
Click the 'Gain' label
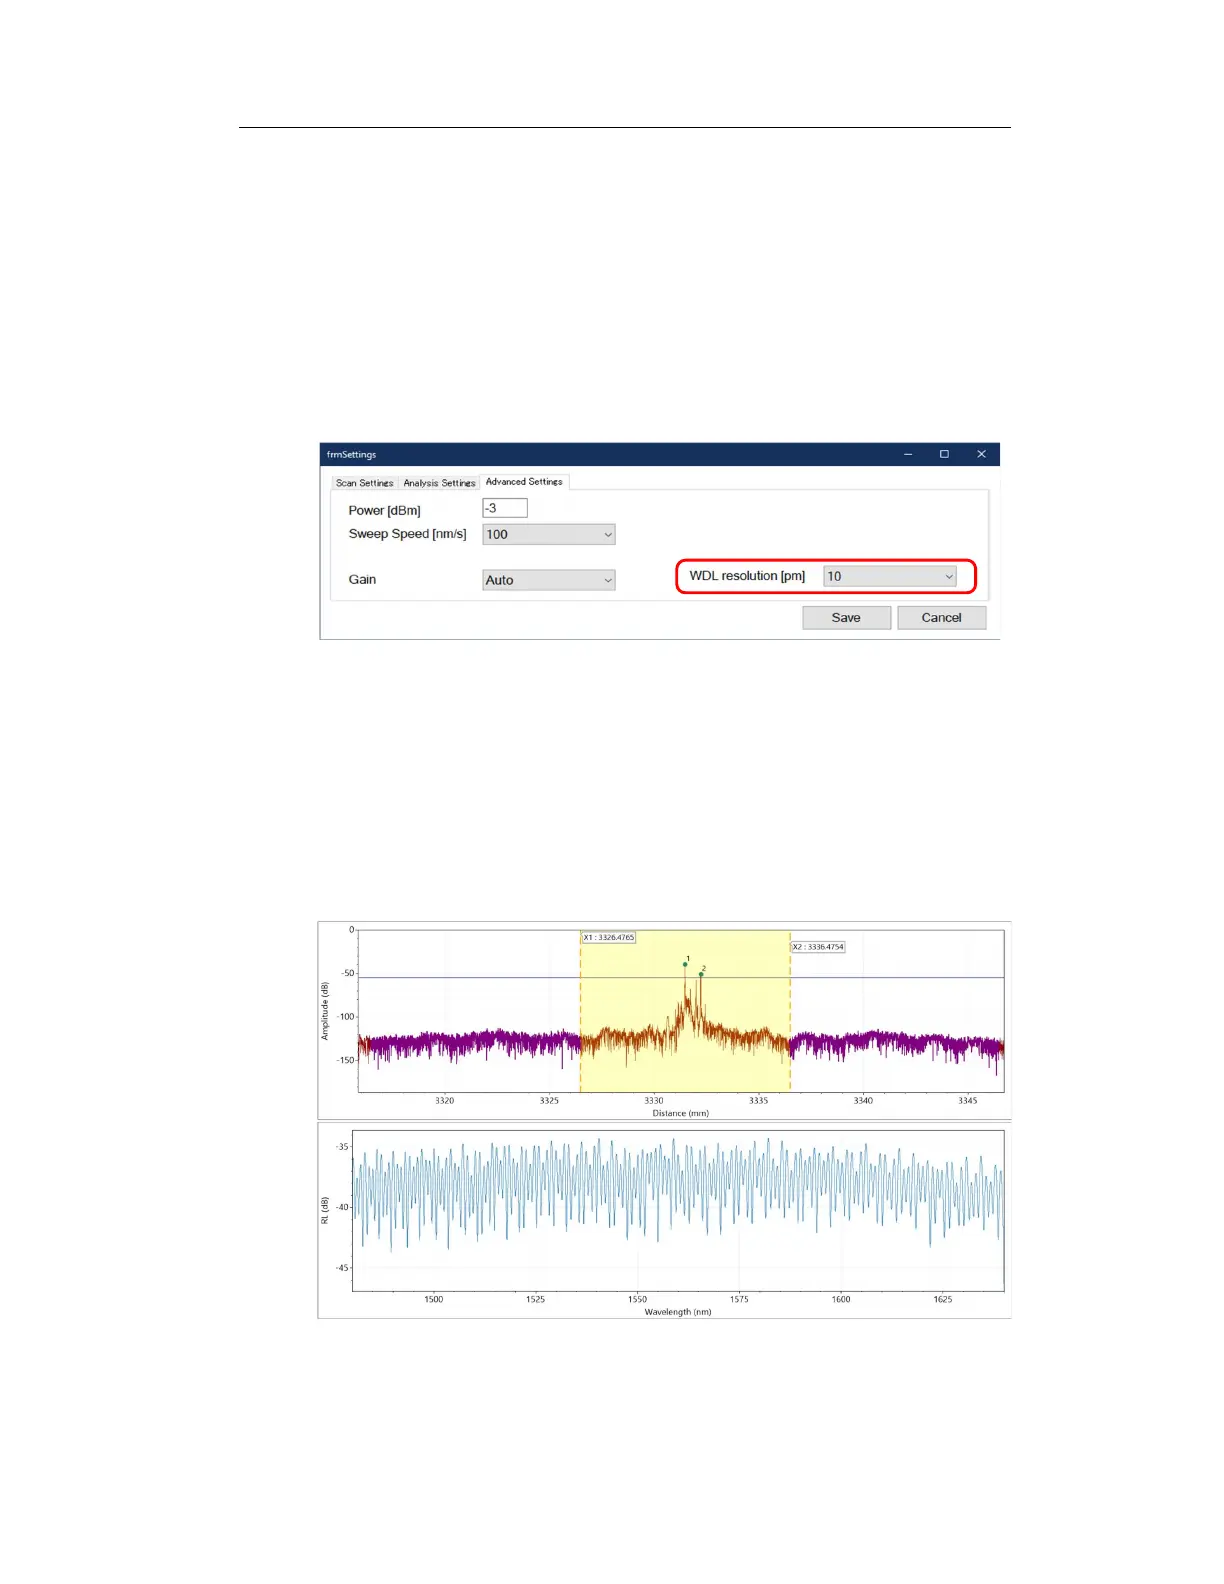tap(362, 580)
